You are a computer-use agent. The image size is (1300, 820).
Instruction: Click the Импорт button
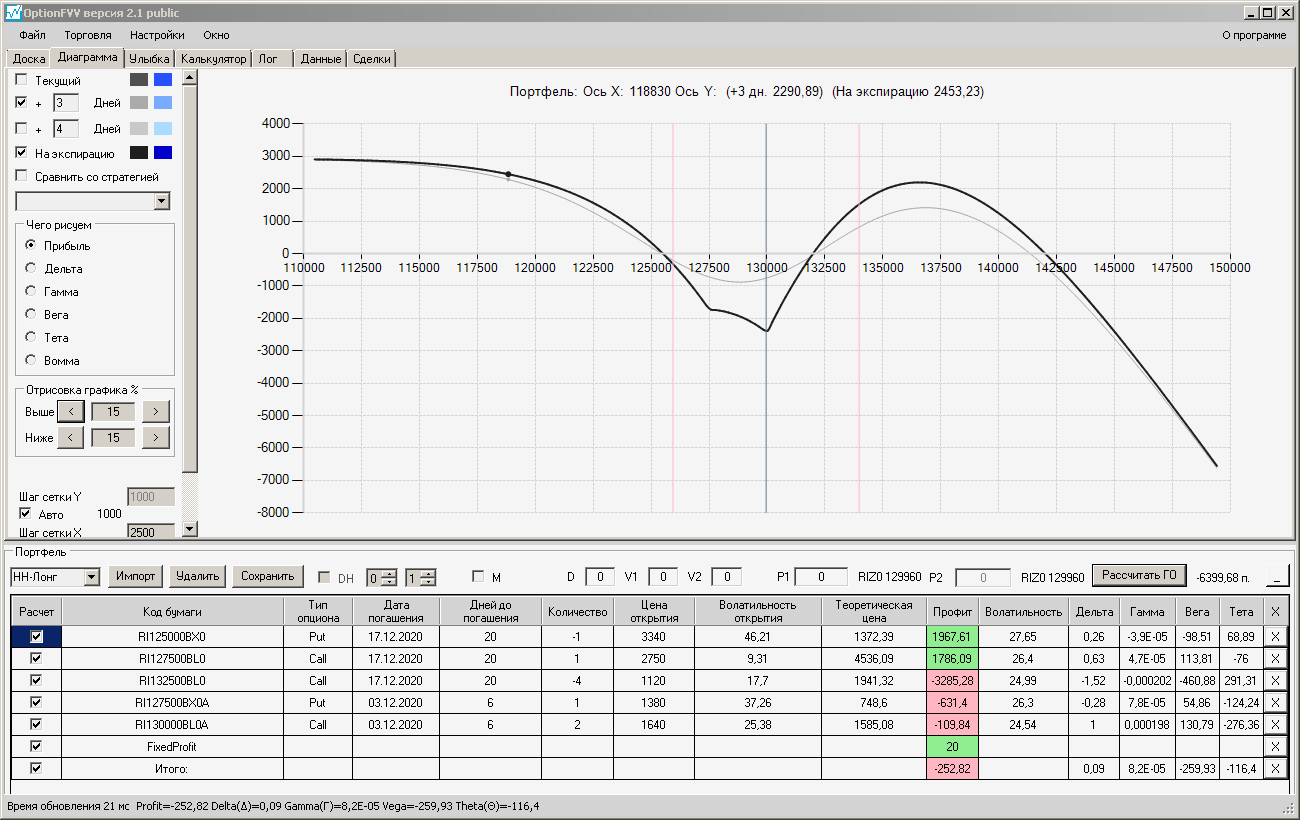(x=136, y=576)
